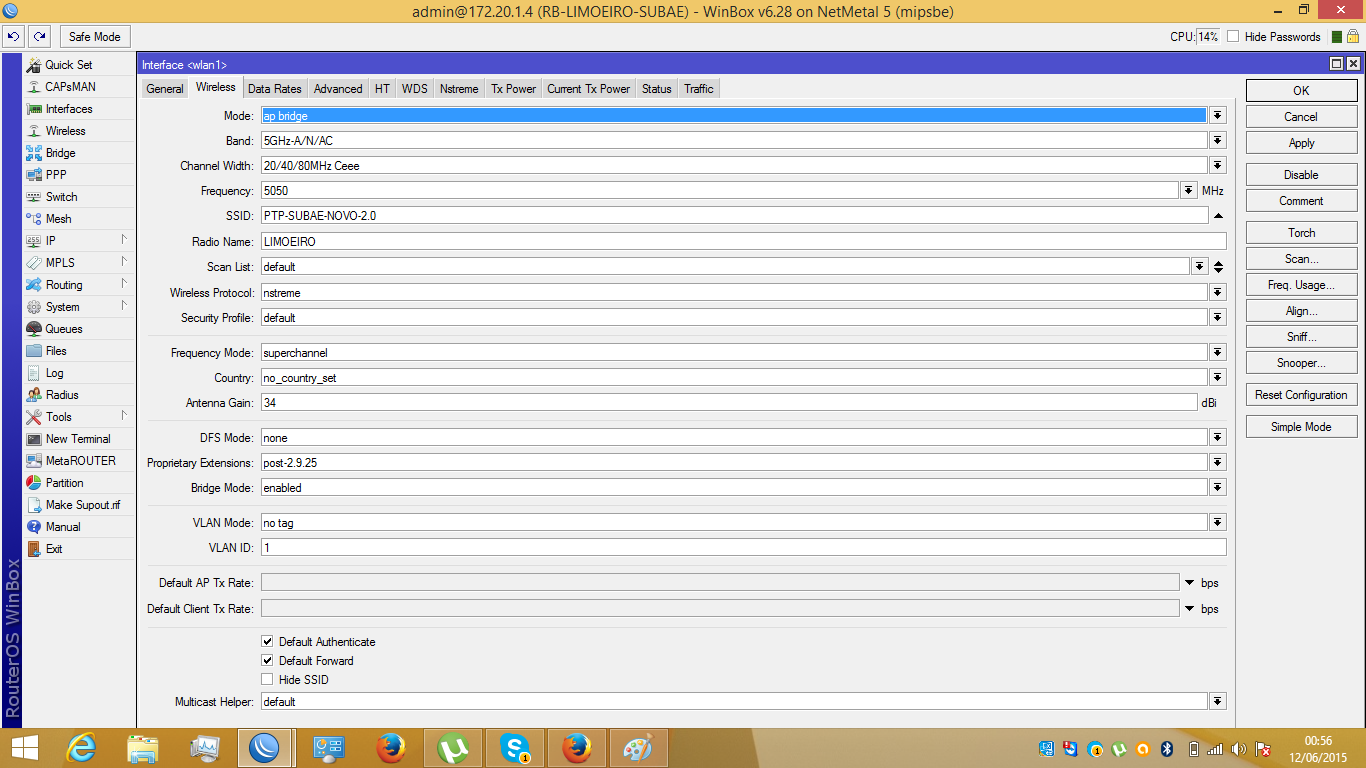The image size is (1366, 768).
Task: Open the Channel Width dropdown arrow
Action: tap(1217, 166)
